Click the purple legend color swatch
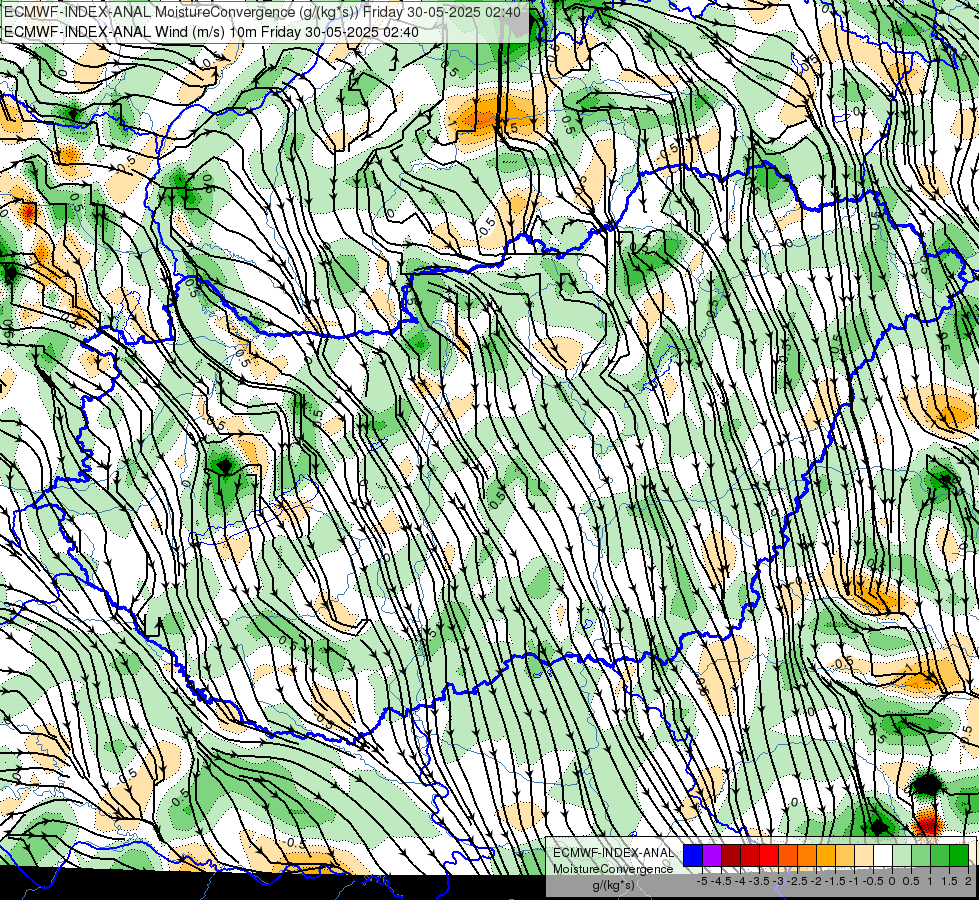Screen dimensions: 979x900 [712, 856]
